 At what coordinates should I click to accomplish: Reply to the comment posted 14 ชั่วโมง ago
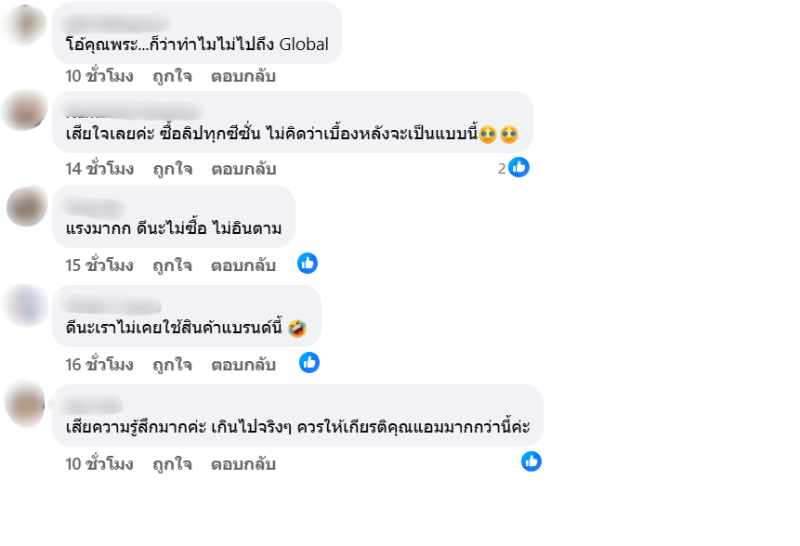point(243,169)
